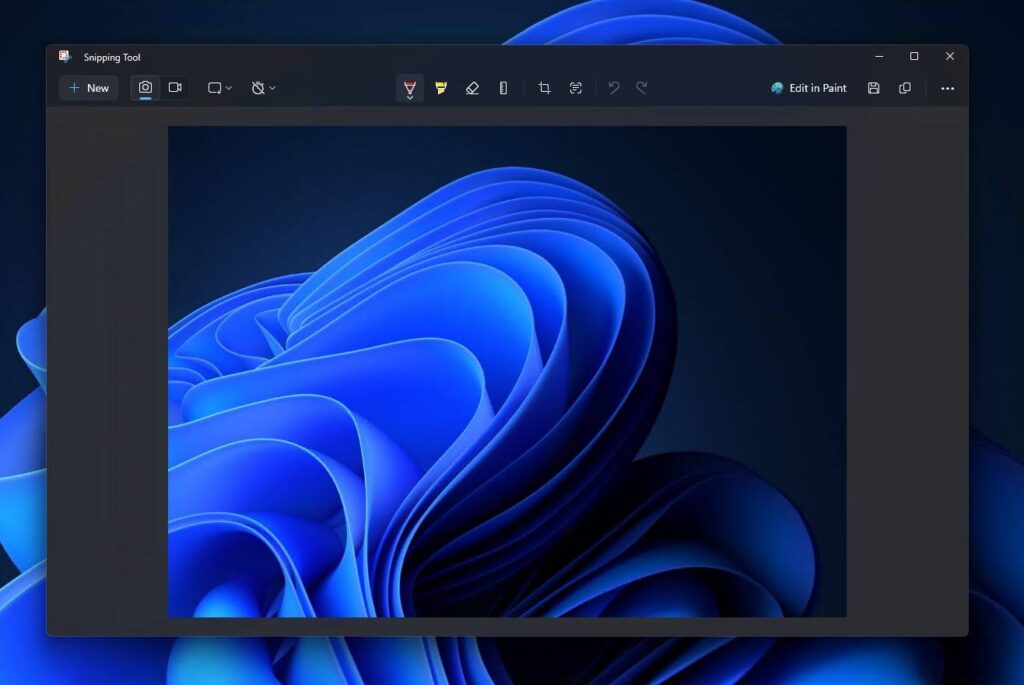The height and width of the screenshot is (685, 1024).
Task: Click the captured wallpaper snip image
Action: (507, 372)
